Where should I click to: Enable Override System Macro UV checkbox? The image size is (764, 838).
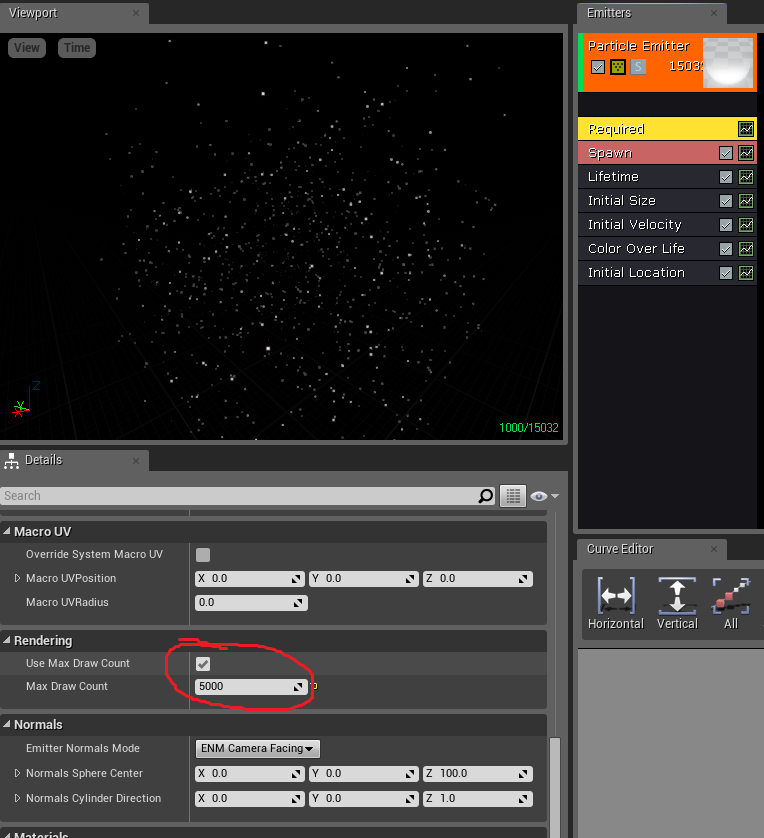tap(203, 555)
